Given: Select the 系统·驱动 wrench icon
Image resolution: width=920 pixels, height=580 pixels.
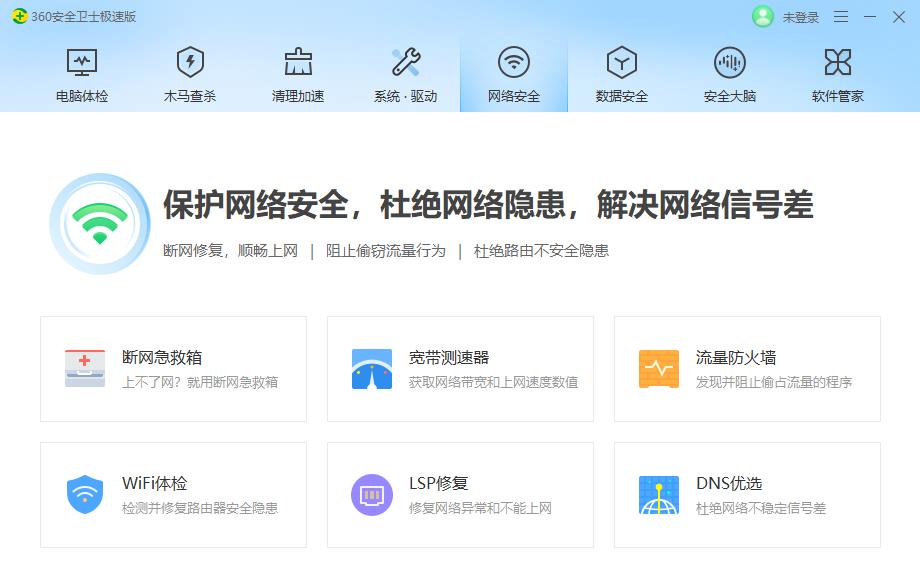Looking at the screenshot, I should pos(405,60).
